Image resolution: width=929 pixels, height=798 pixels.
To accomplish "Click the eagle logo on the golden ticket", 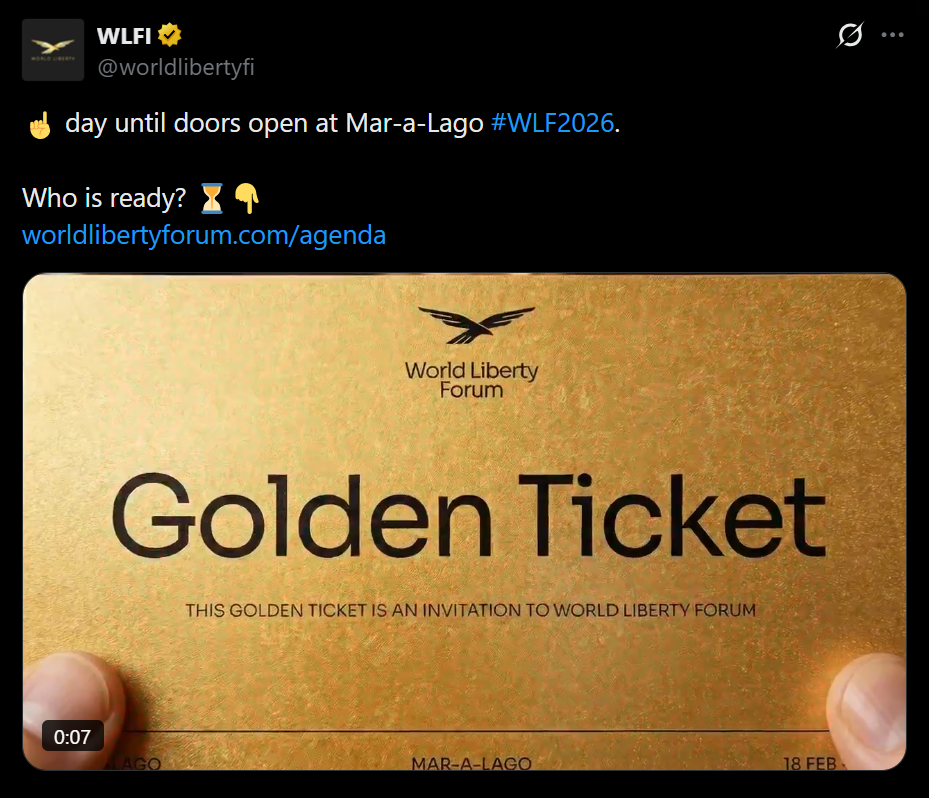I will click(x=476, y=325).
